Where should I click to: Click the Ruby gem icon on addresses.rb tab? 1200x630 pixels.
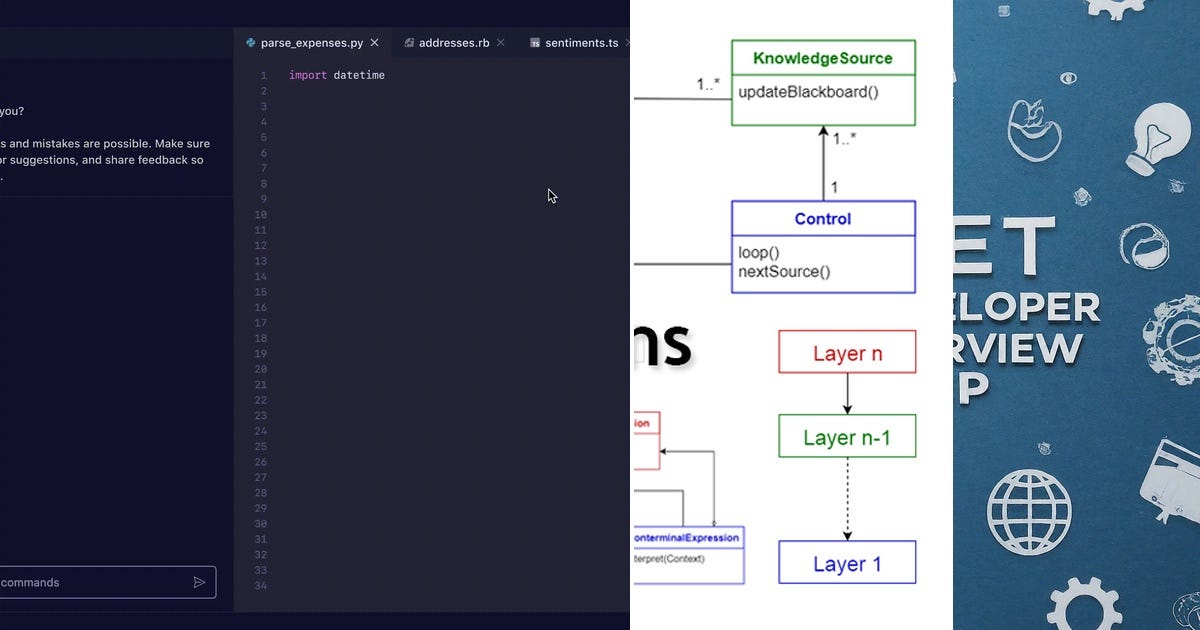(408, 42)
